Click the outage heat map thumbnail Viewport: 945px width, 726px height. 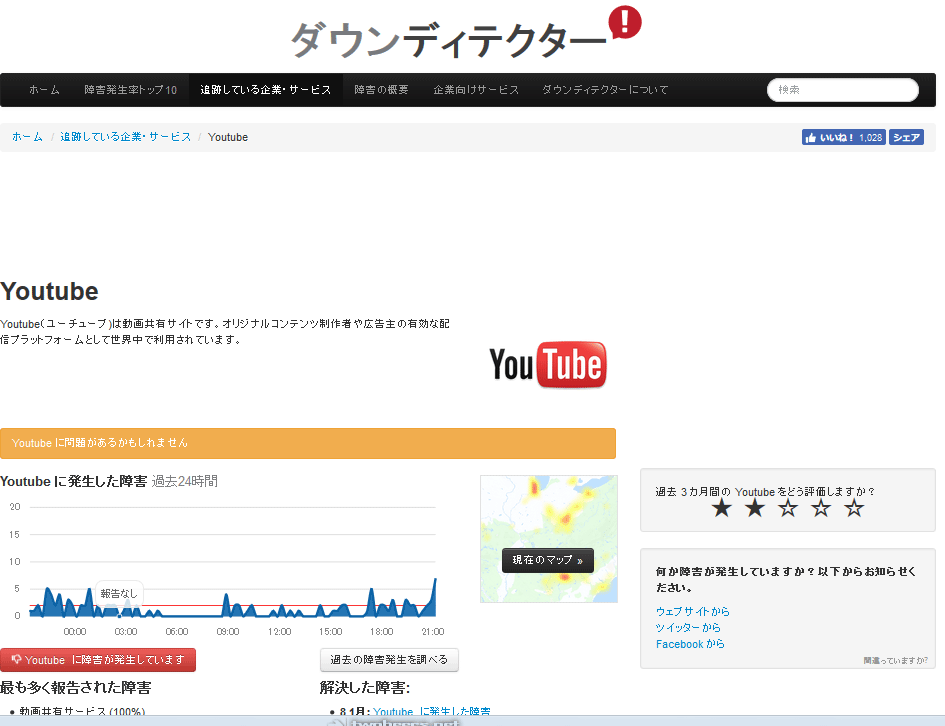pyautogui.click(x=548, y=539)
